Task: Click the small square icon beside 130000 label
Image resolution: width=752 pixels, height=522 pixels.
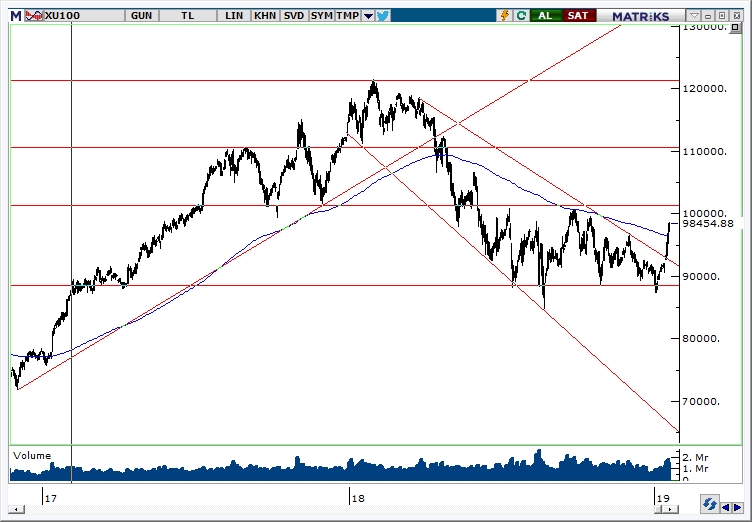Action: [735, 27]
